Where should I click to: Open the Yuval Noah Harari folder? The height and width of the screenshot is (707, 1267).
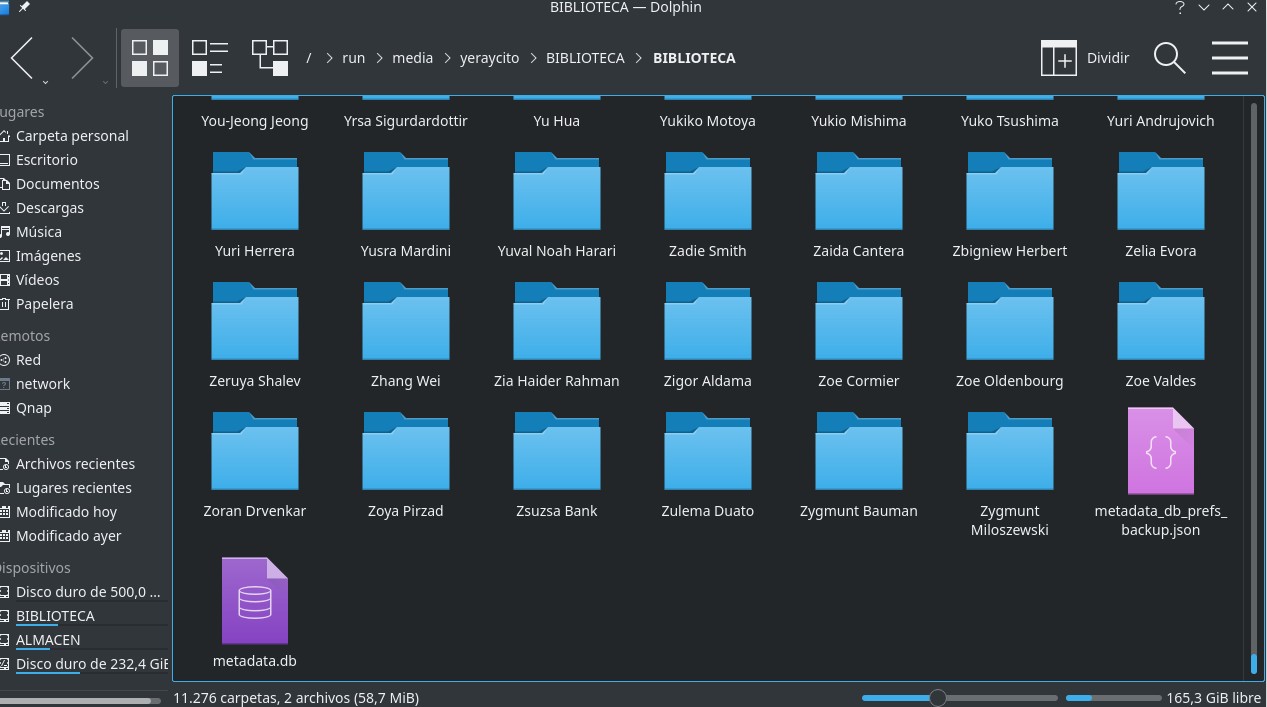tap(556, 192)
